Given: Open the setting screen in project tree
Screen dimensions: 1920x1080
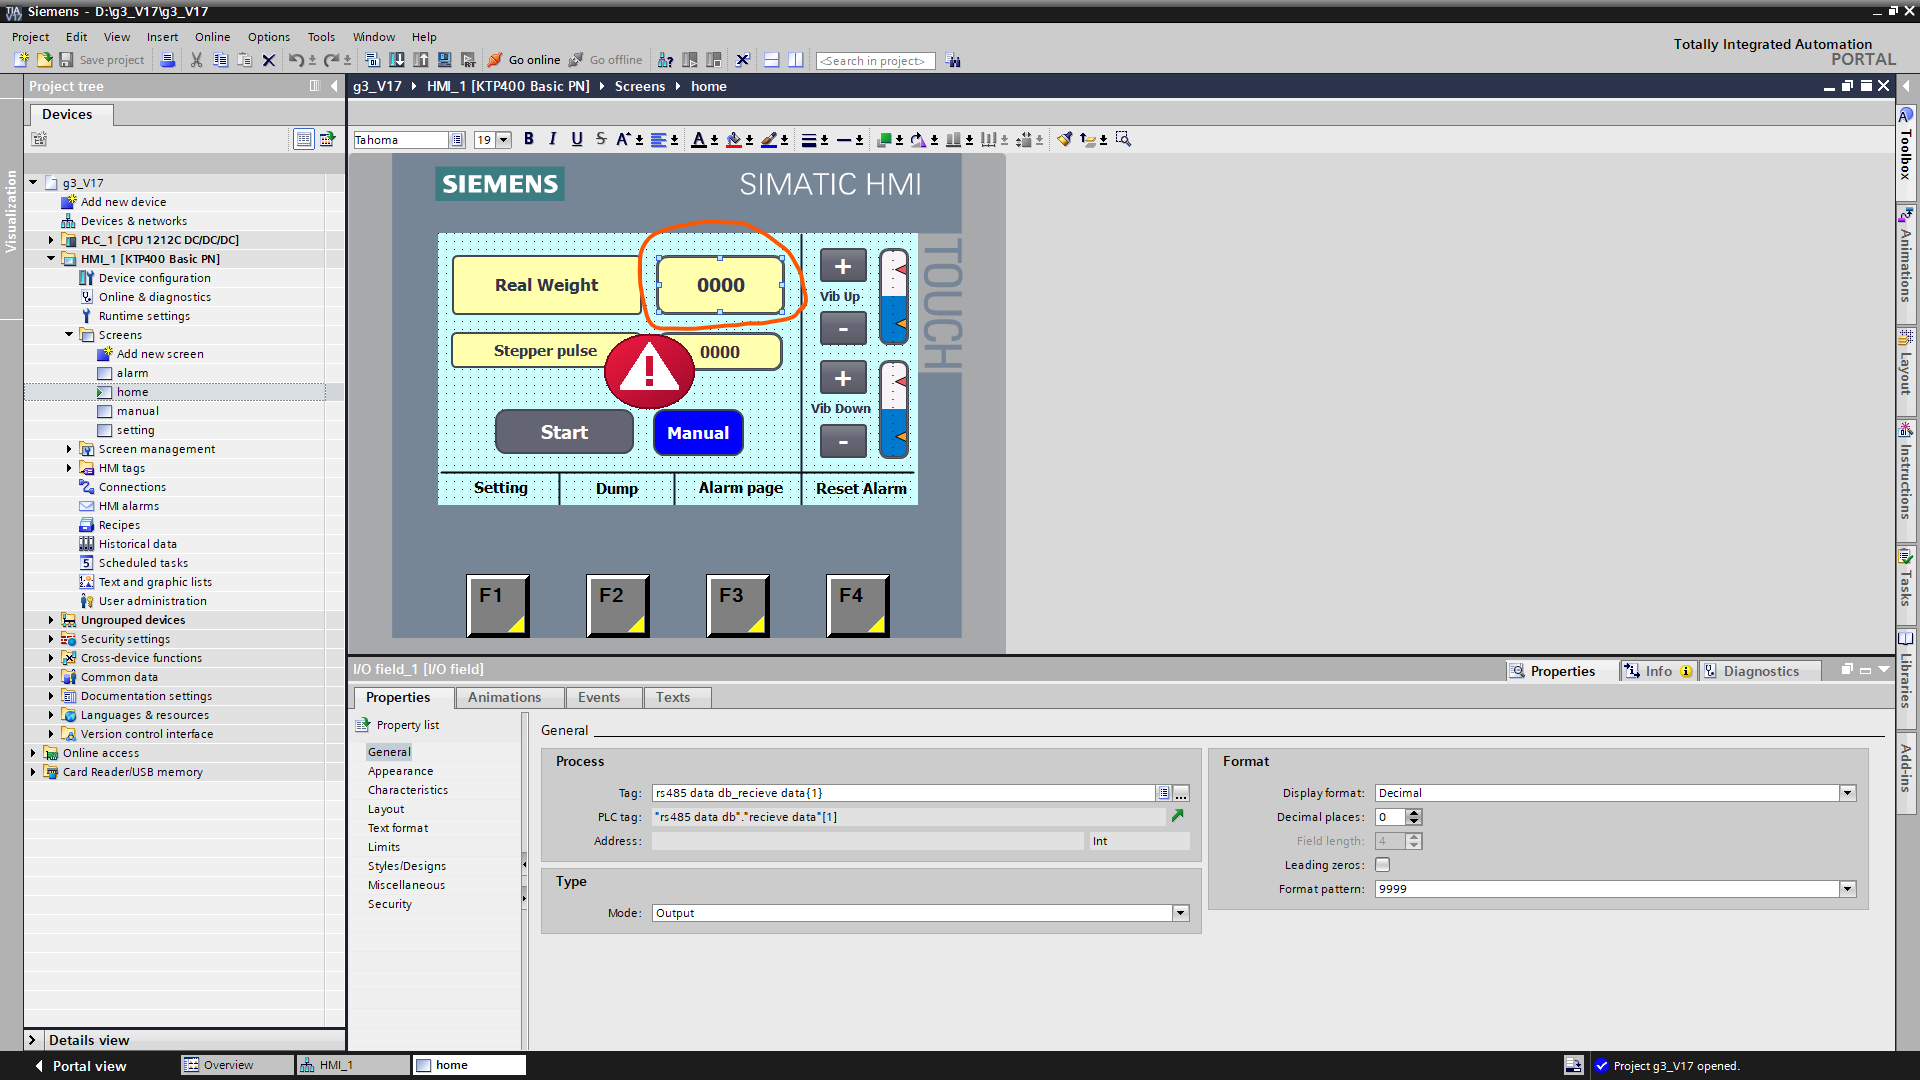Looking at the screenshot, I should coord(135,430).
